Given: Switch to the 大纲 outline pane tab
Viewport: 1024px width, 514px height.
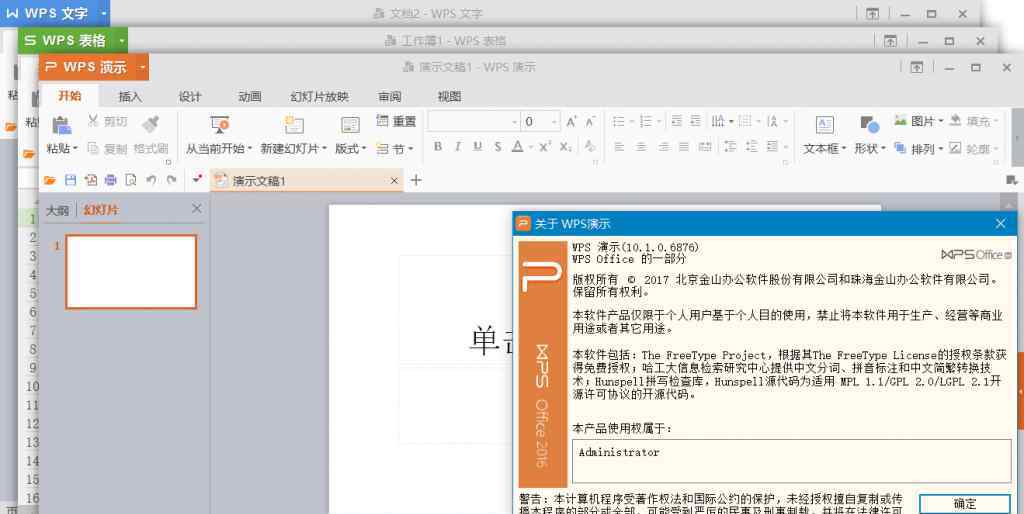Looking at the screenshot, I should (57, 210).
